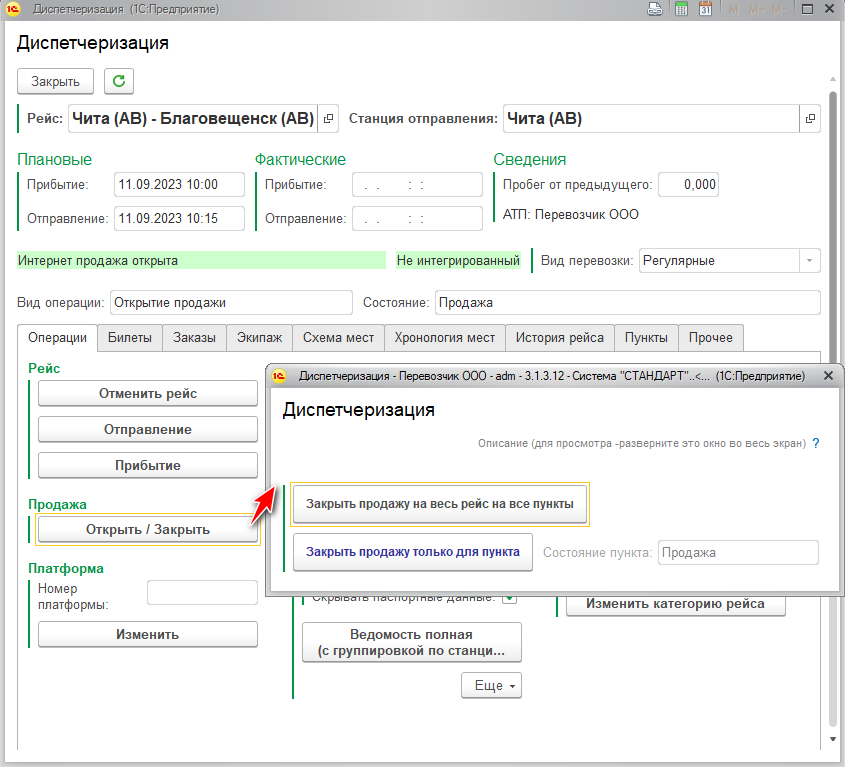The width and height of the screenshot is (845, 767).
Task: Switch to the Билеты tab
Action: (x=130, y=338)
